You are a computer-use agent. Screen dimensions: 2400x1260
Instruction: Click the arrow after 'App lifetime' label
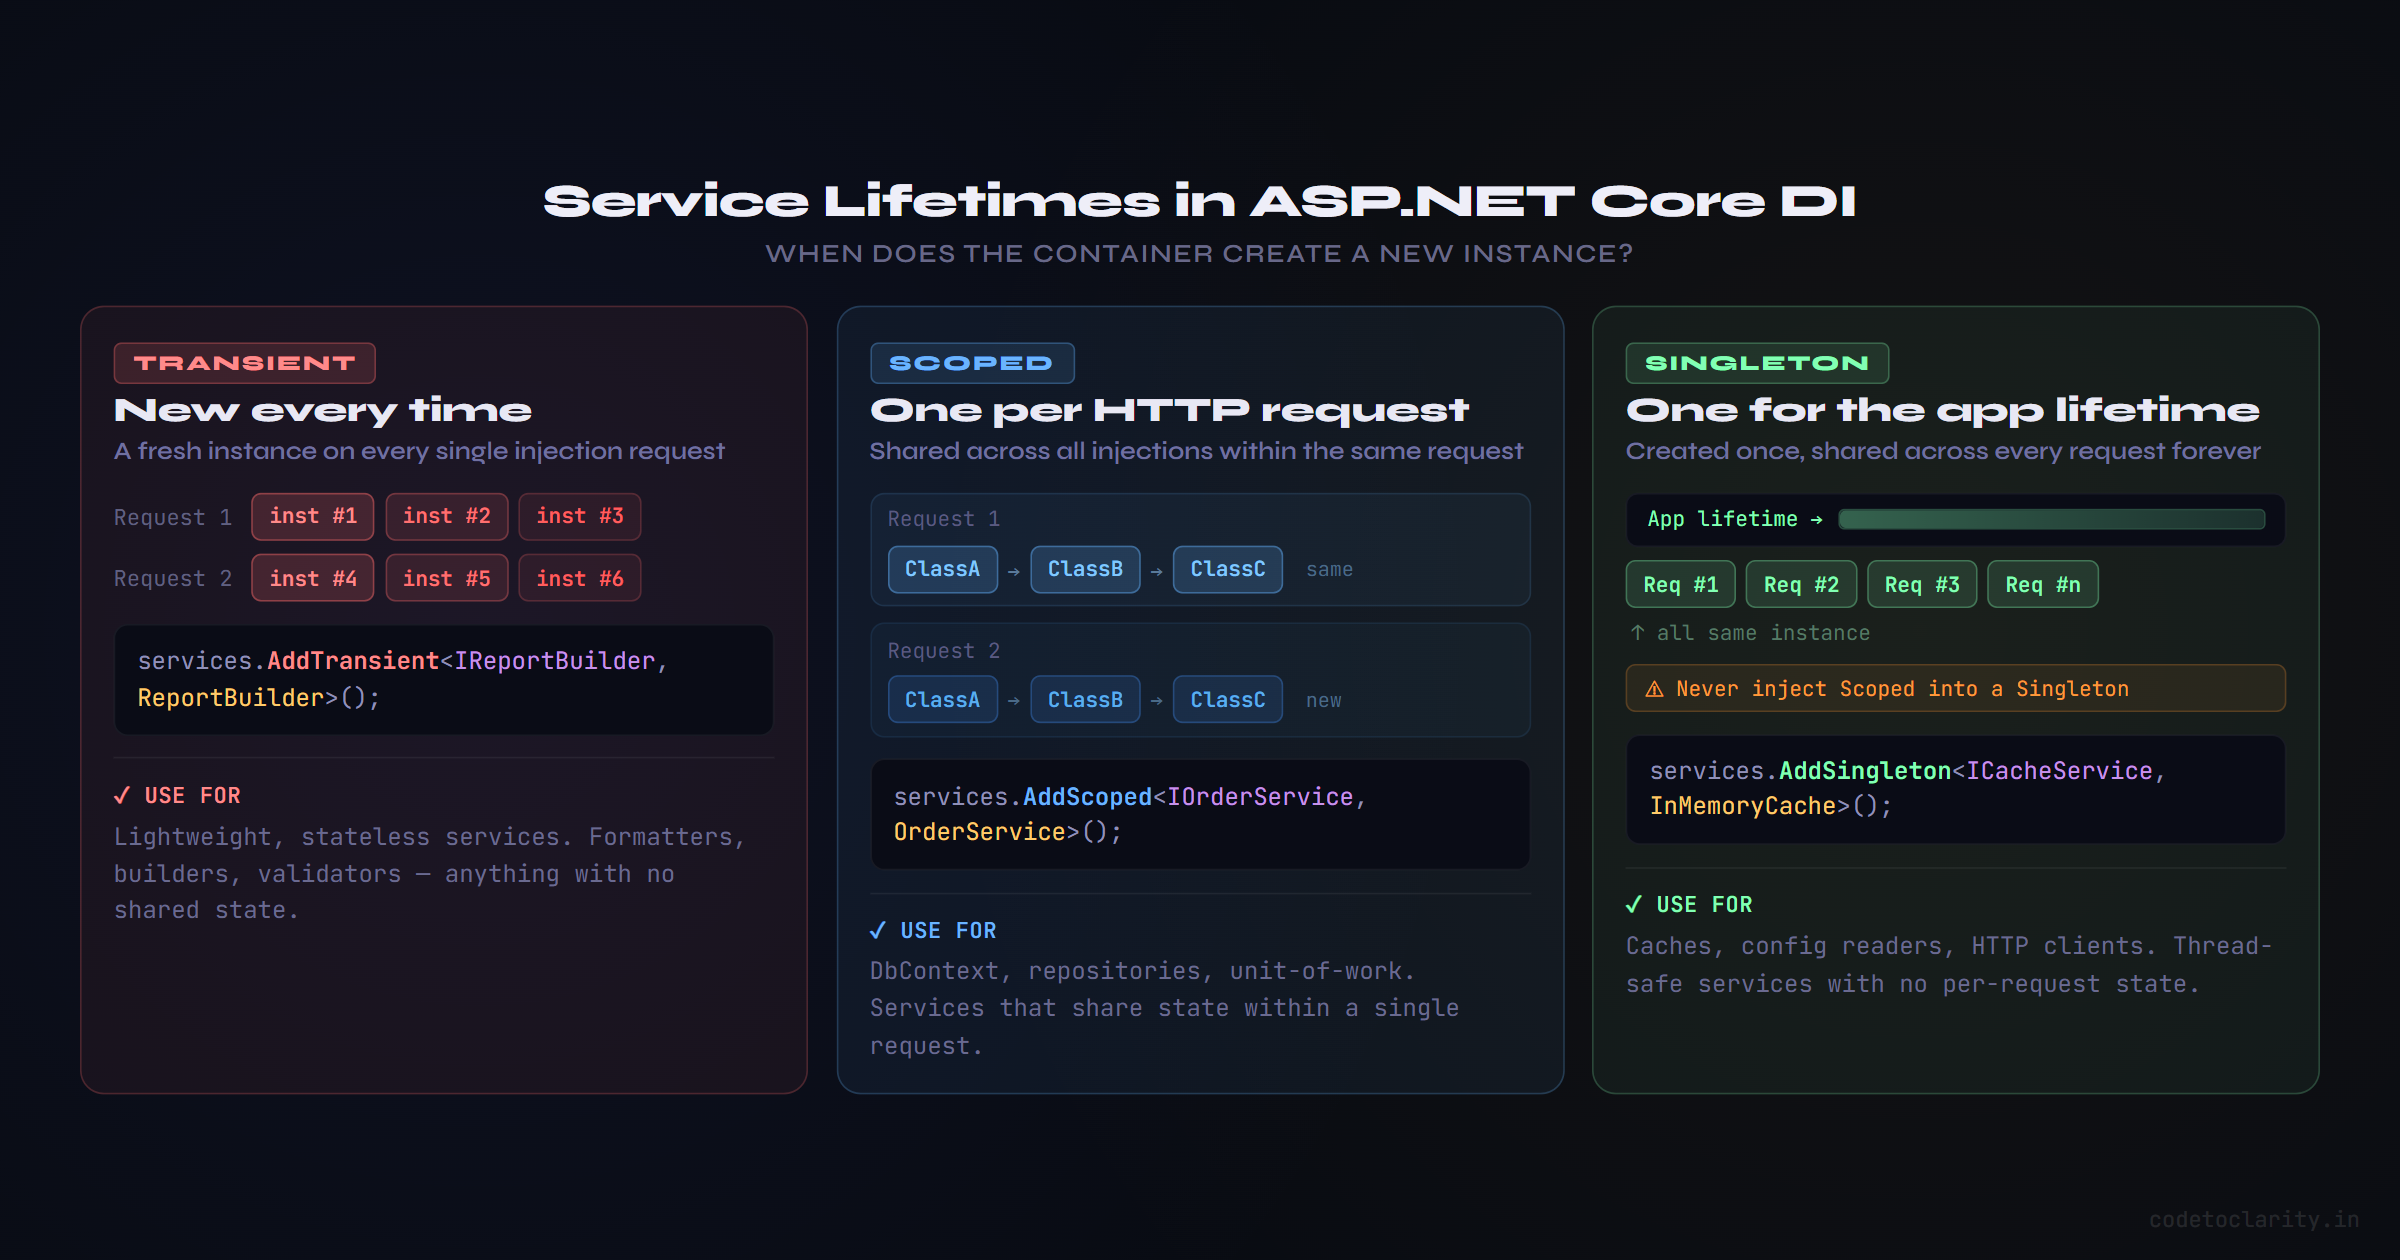(1816, 518)
